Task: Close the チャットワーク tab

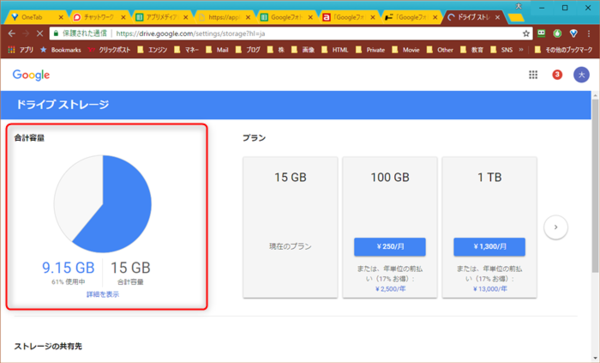Action: coord(123,17)
